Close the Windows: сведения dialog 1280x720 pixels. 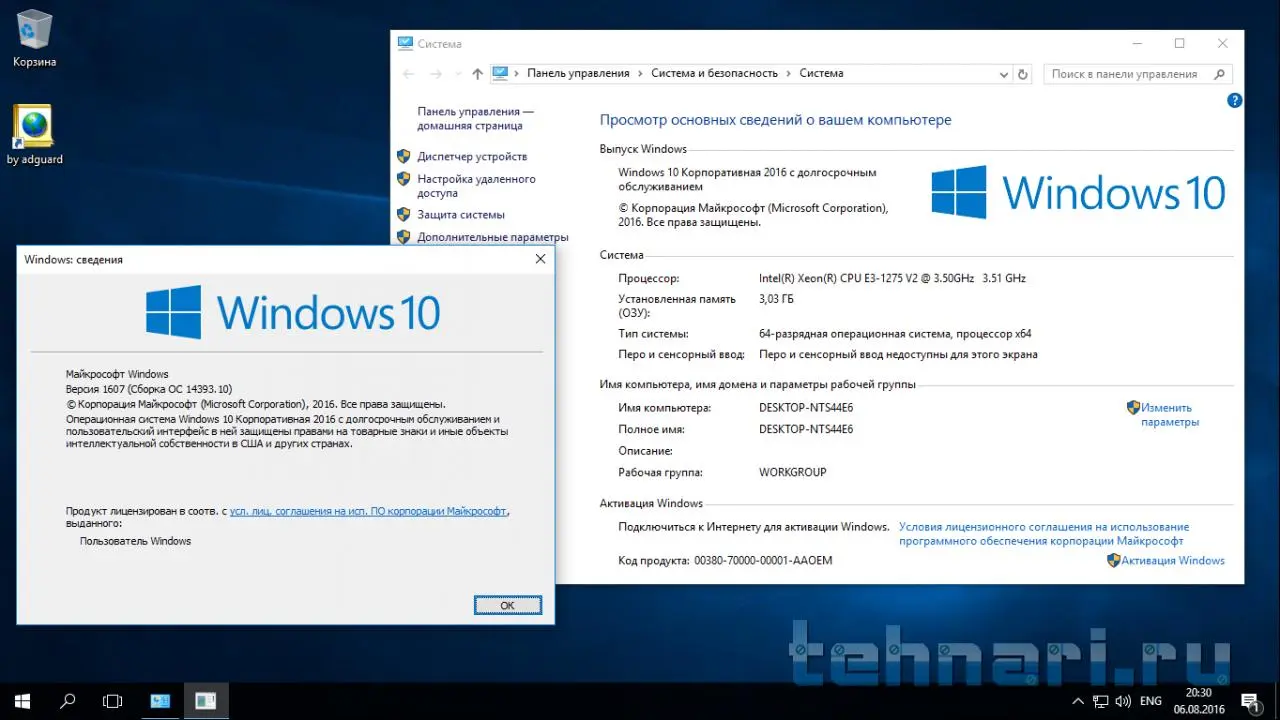(x=541, y=259)
